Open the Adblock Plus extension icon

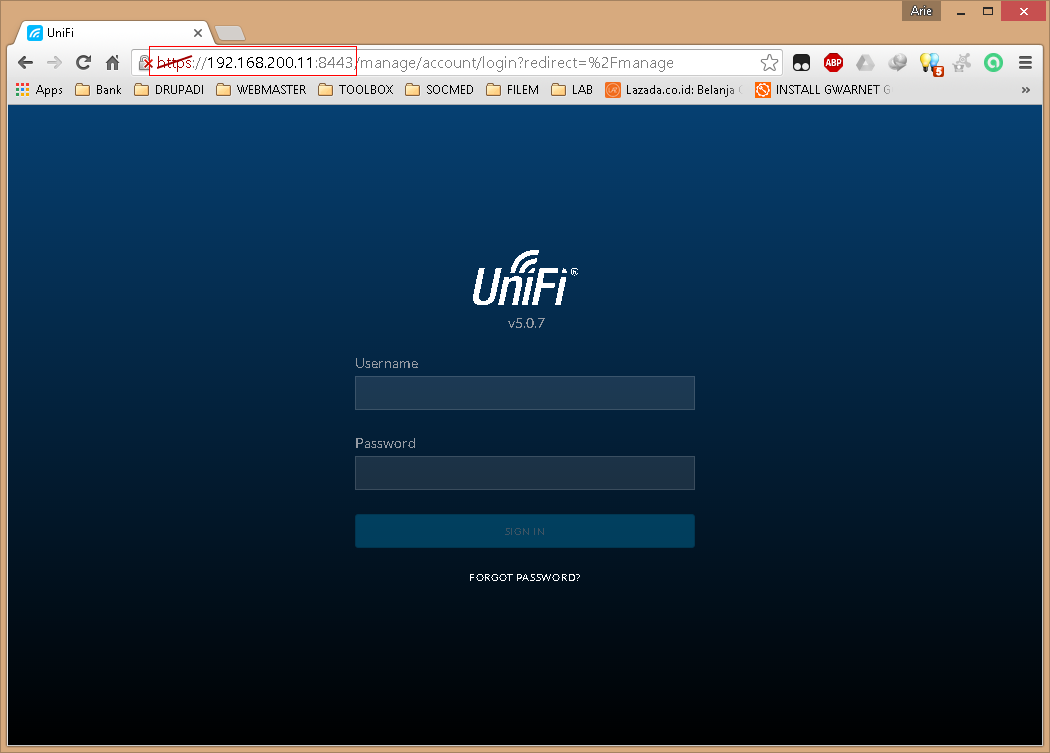point(834,62)
